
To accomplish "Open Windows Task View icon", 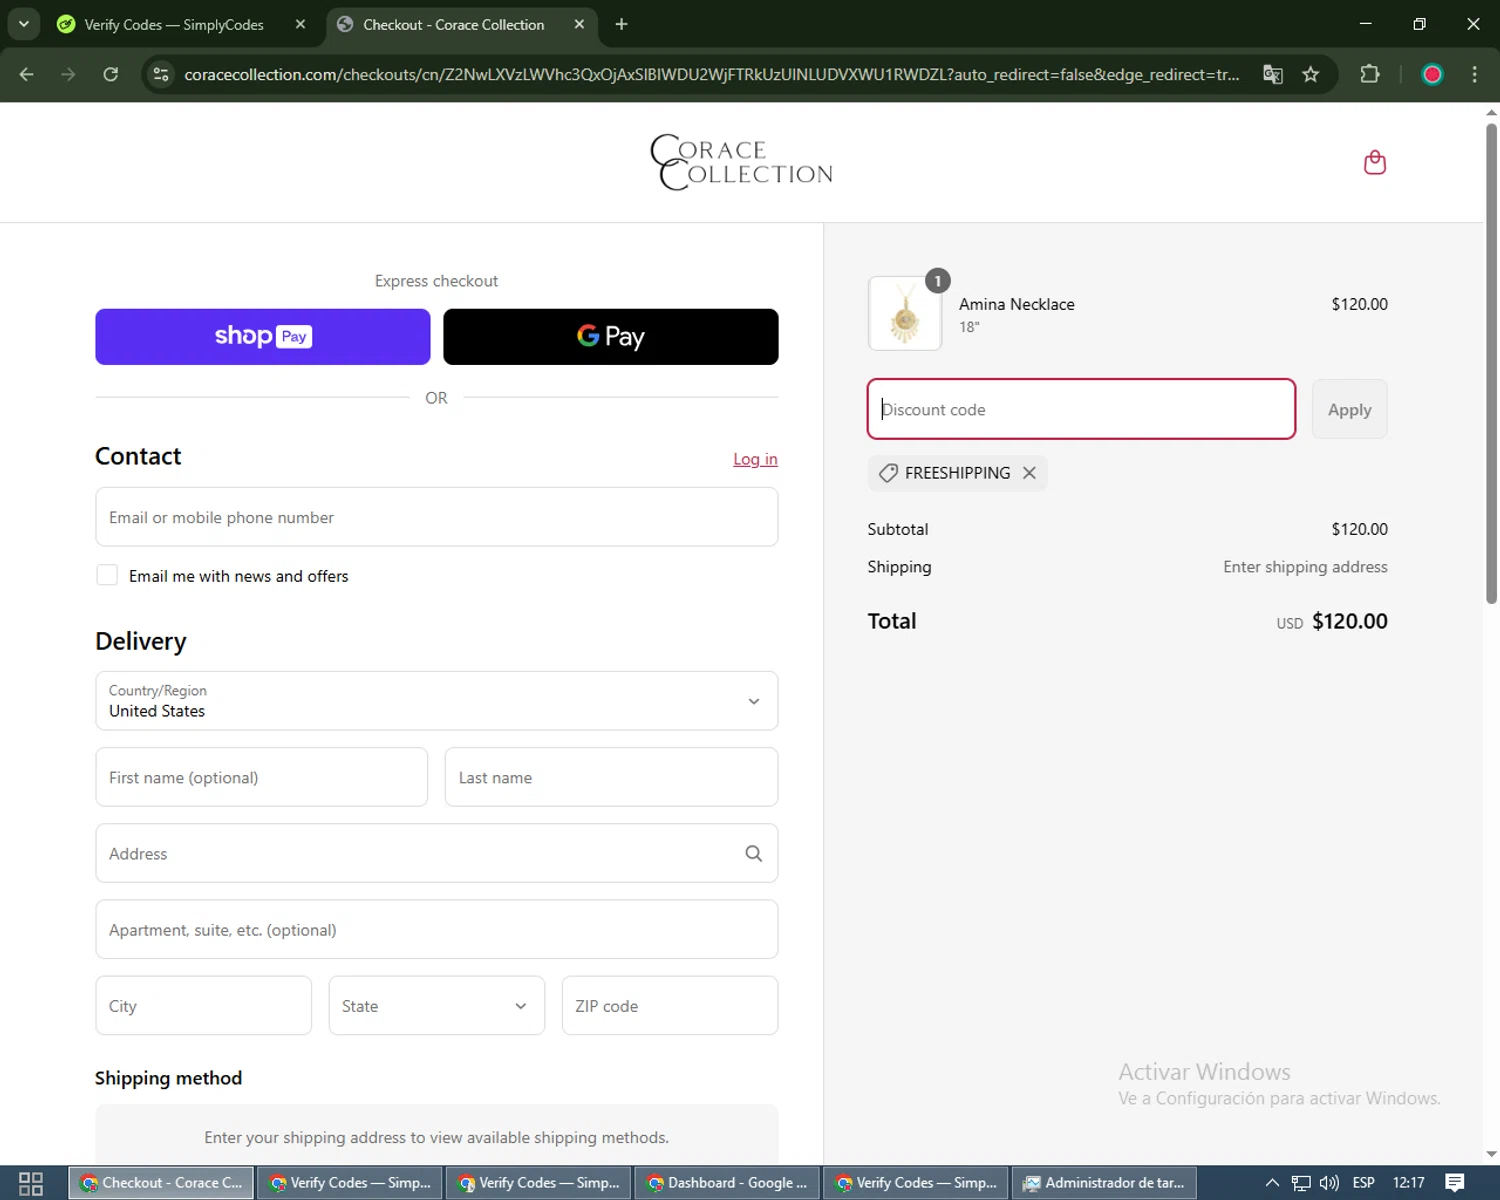I will [31, 1183].
